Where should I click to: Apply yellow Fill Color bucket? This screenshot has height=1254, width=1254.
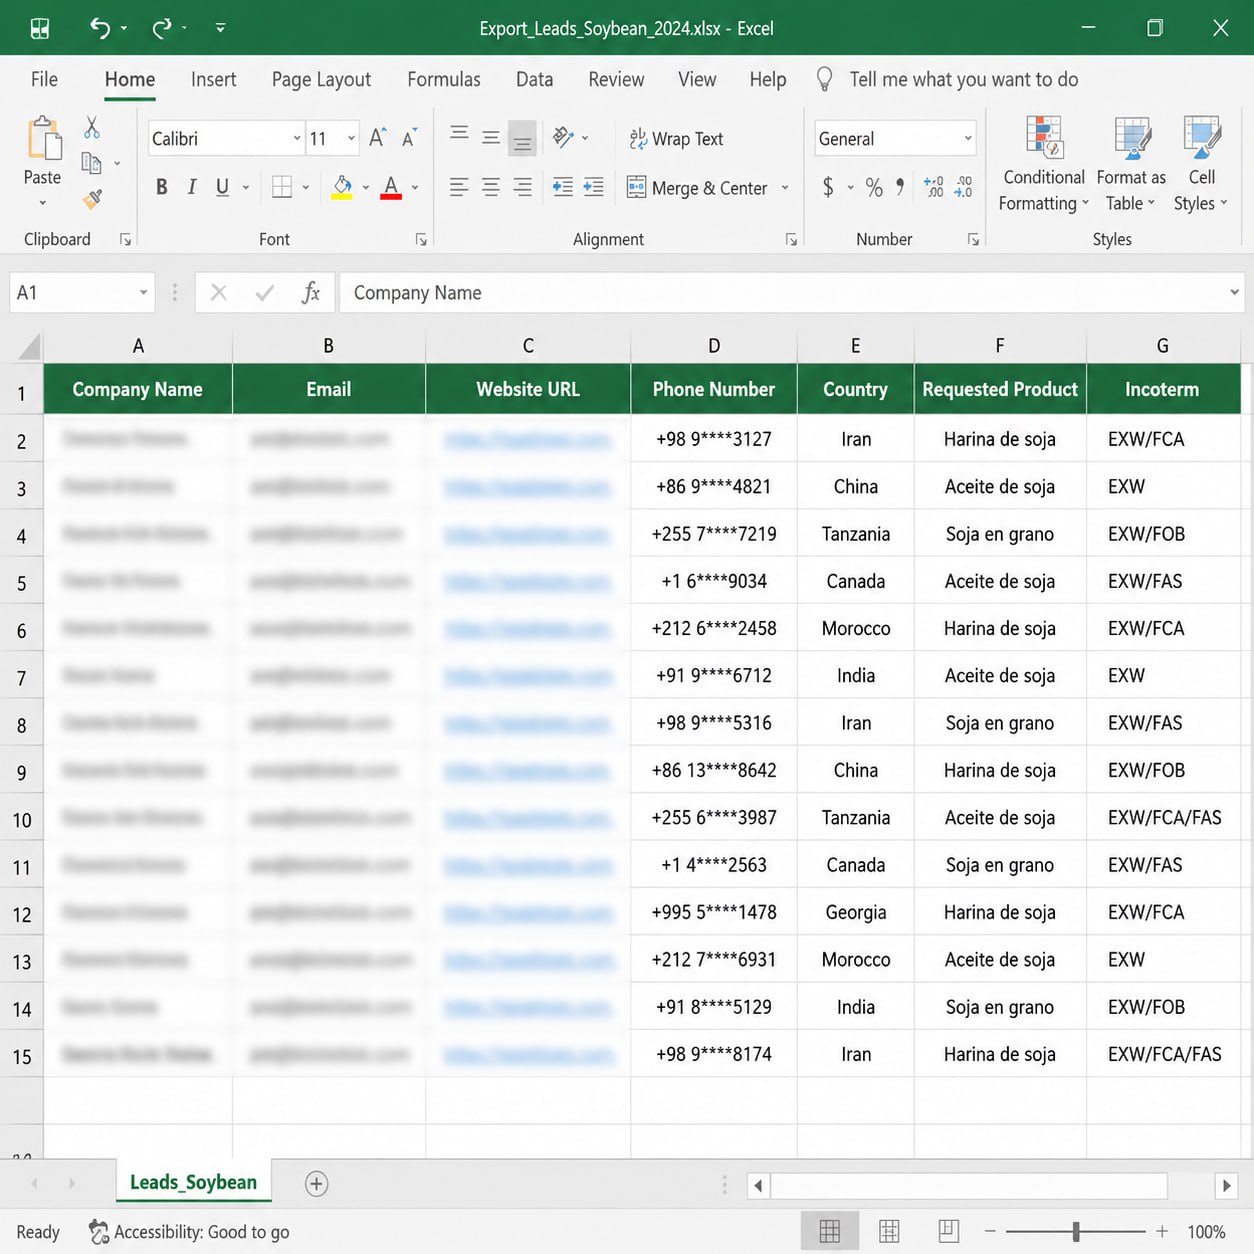[342, 187]
